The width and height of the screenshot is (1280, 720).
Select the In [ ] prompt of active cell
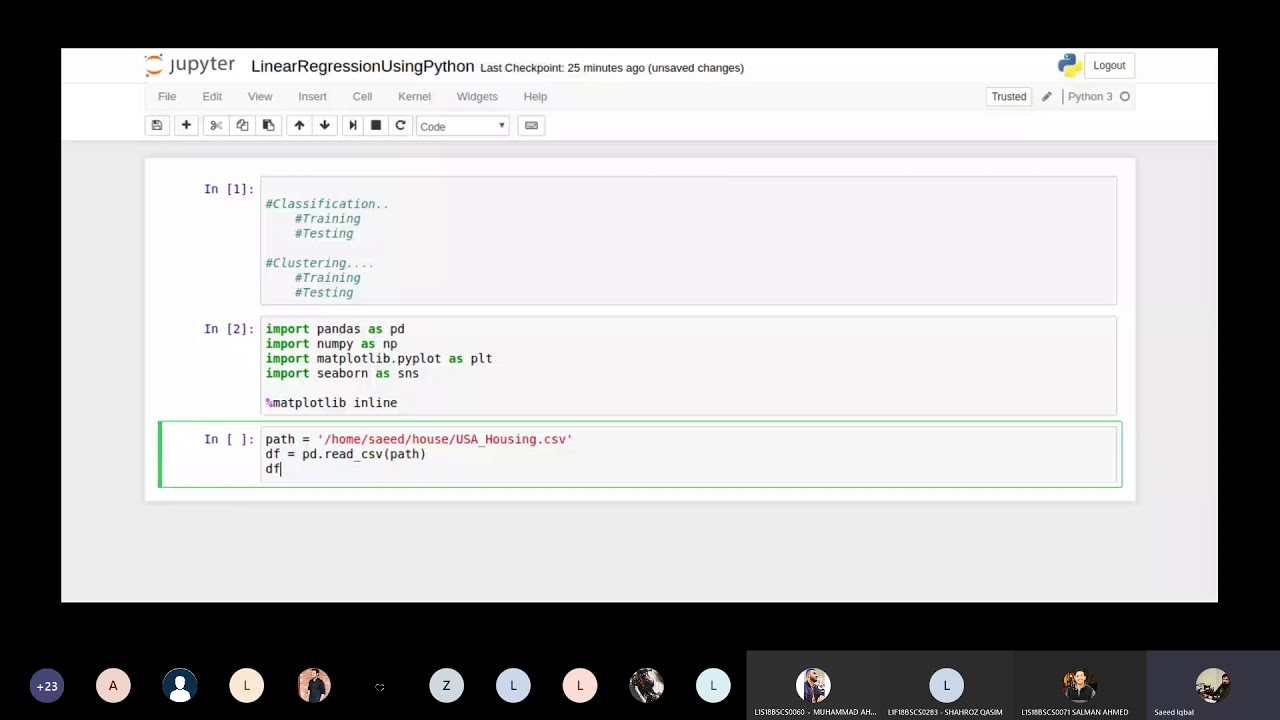click(x=229, y=439)
